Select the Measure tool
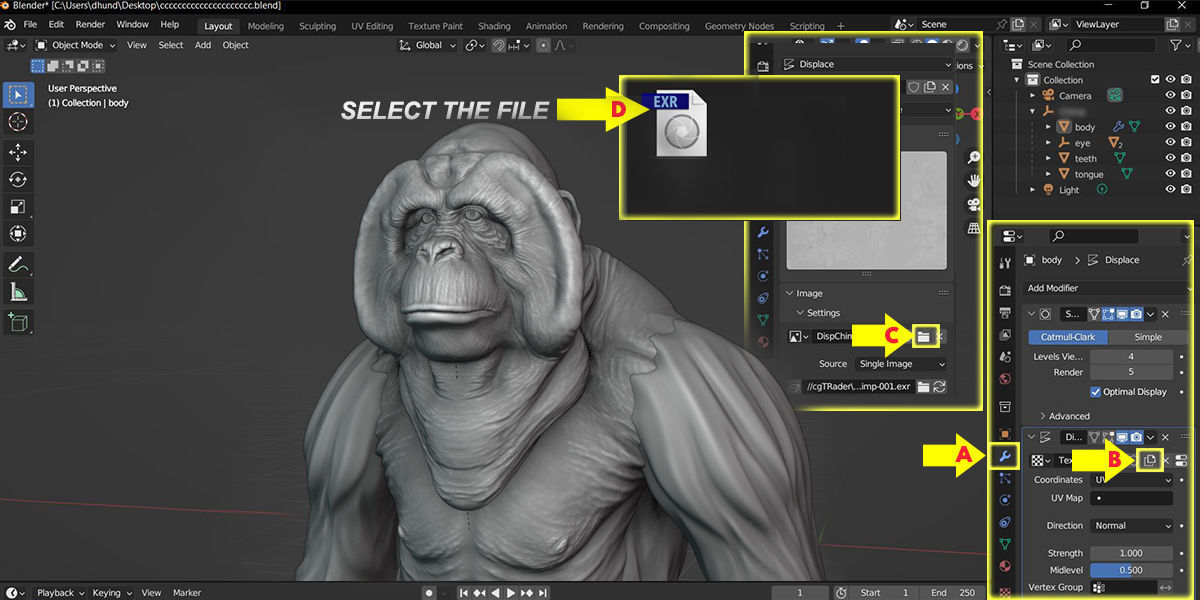1200x600 pixels. click(x=18, y=292)
